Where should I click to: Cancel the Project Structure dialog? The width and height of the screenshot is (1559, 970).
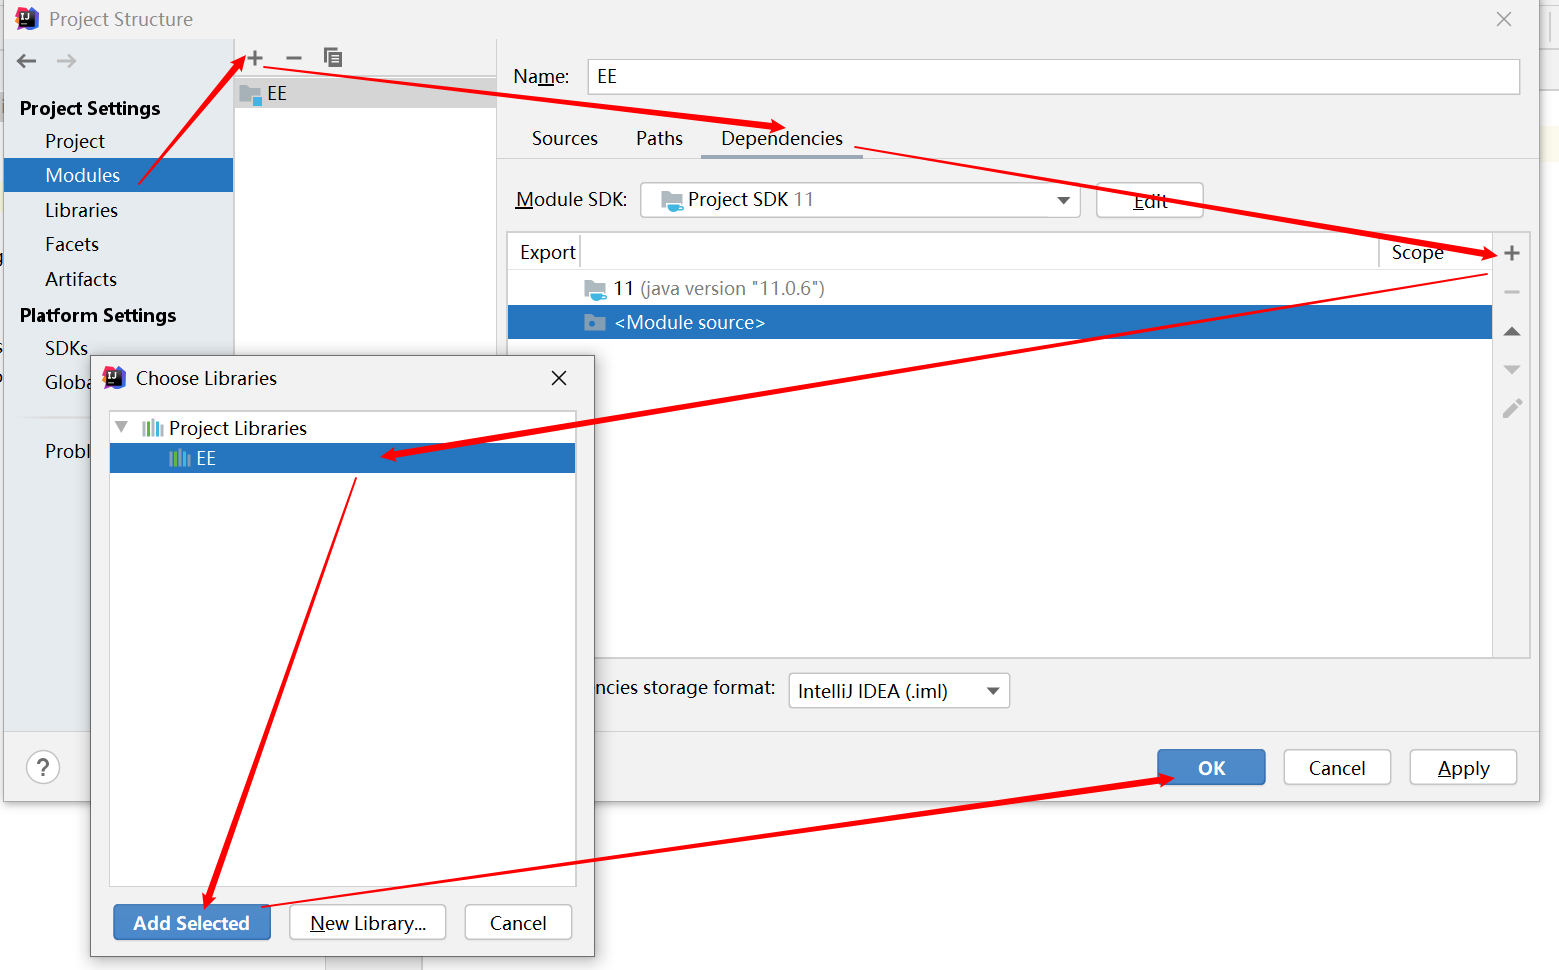tap(1337, 768)
